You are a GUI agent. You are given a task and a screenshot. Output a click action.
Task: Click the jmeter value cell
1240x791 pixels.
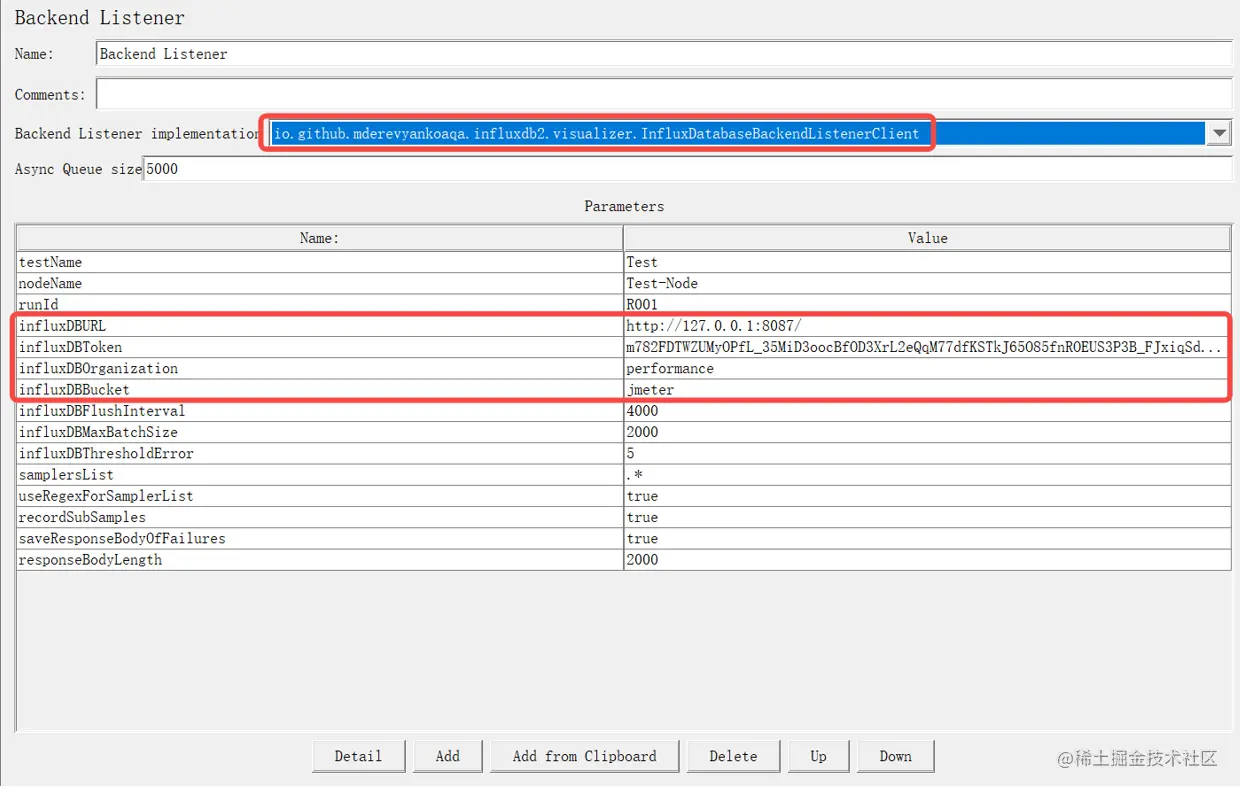927,389
